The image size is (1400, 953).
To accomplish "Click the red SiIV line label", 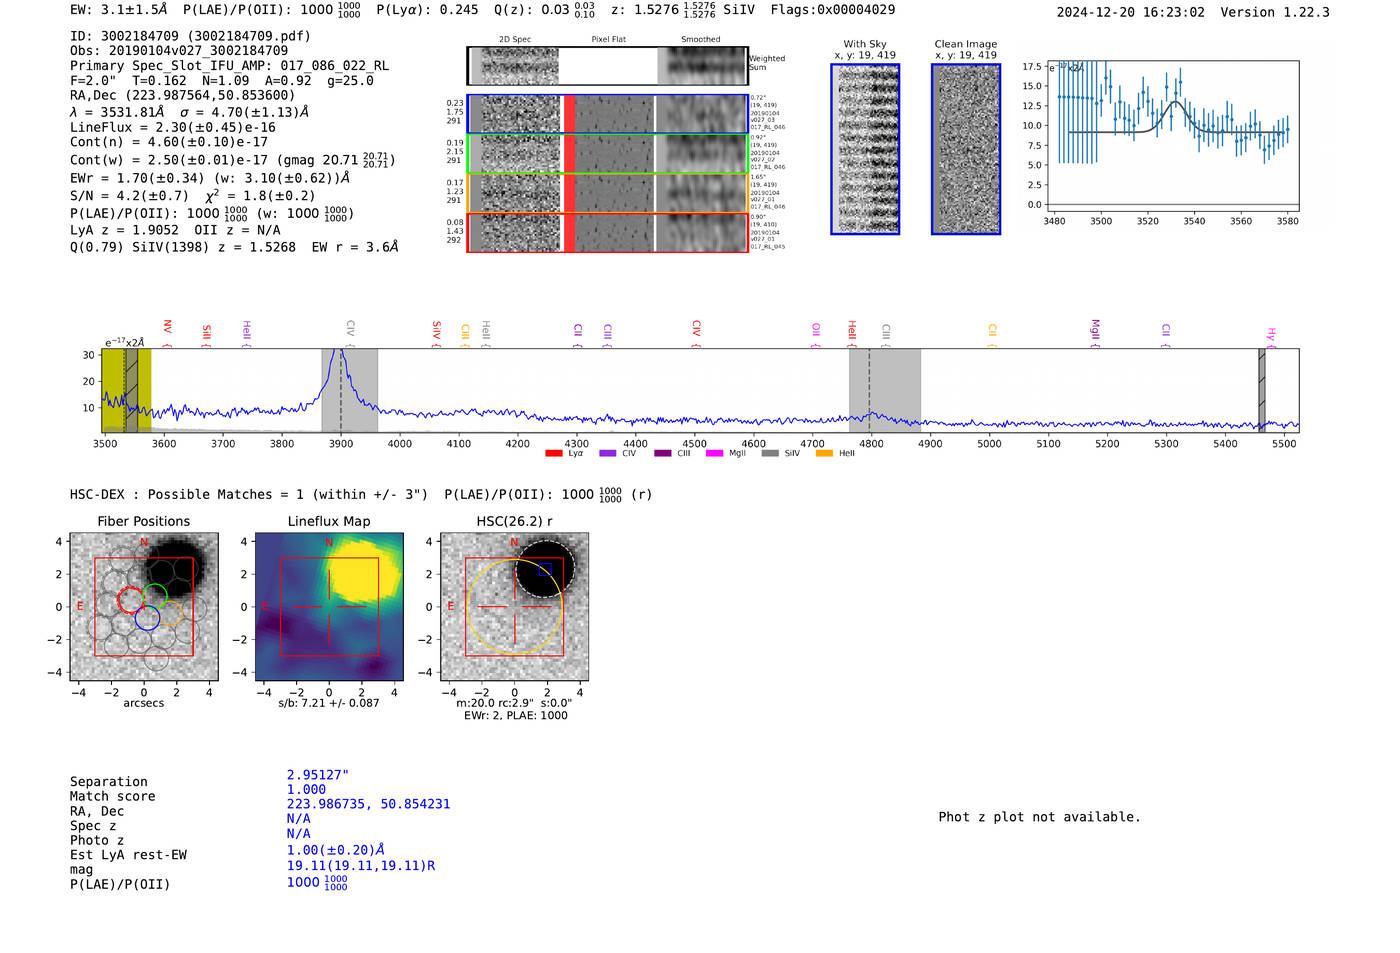I will [x=436, y=330].
